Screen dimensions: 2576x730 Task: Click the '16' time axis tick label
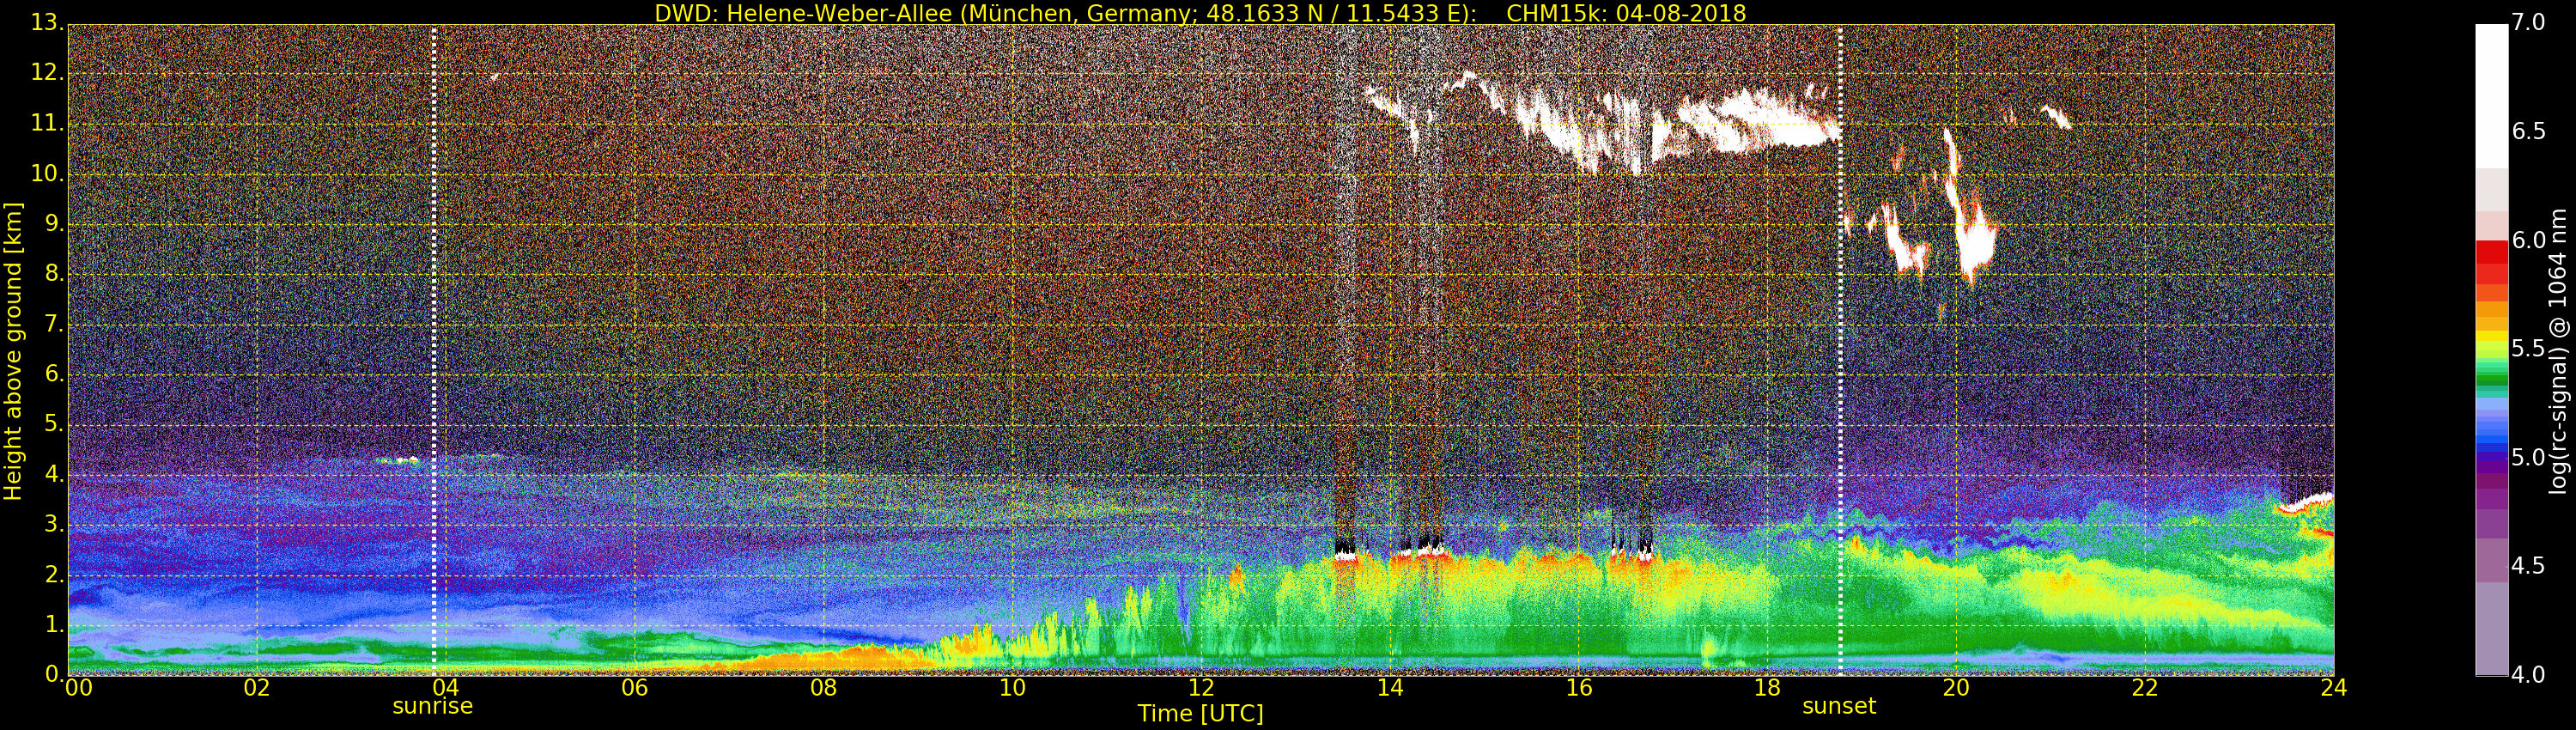pos(1579,688)
